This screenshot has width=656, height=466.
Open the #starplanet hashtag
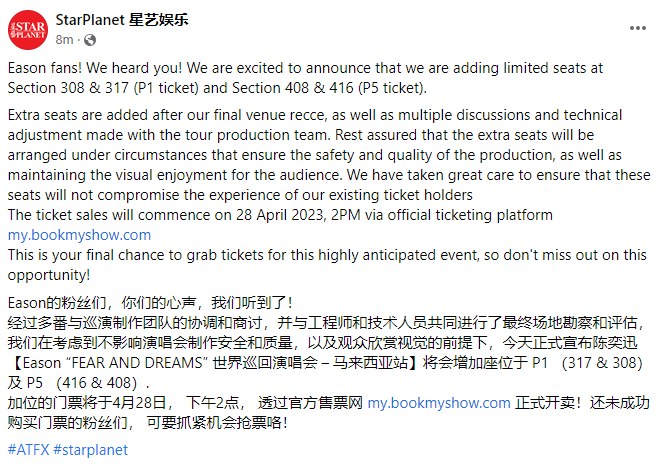click(90, 450)
